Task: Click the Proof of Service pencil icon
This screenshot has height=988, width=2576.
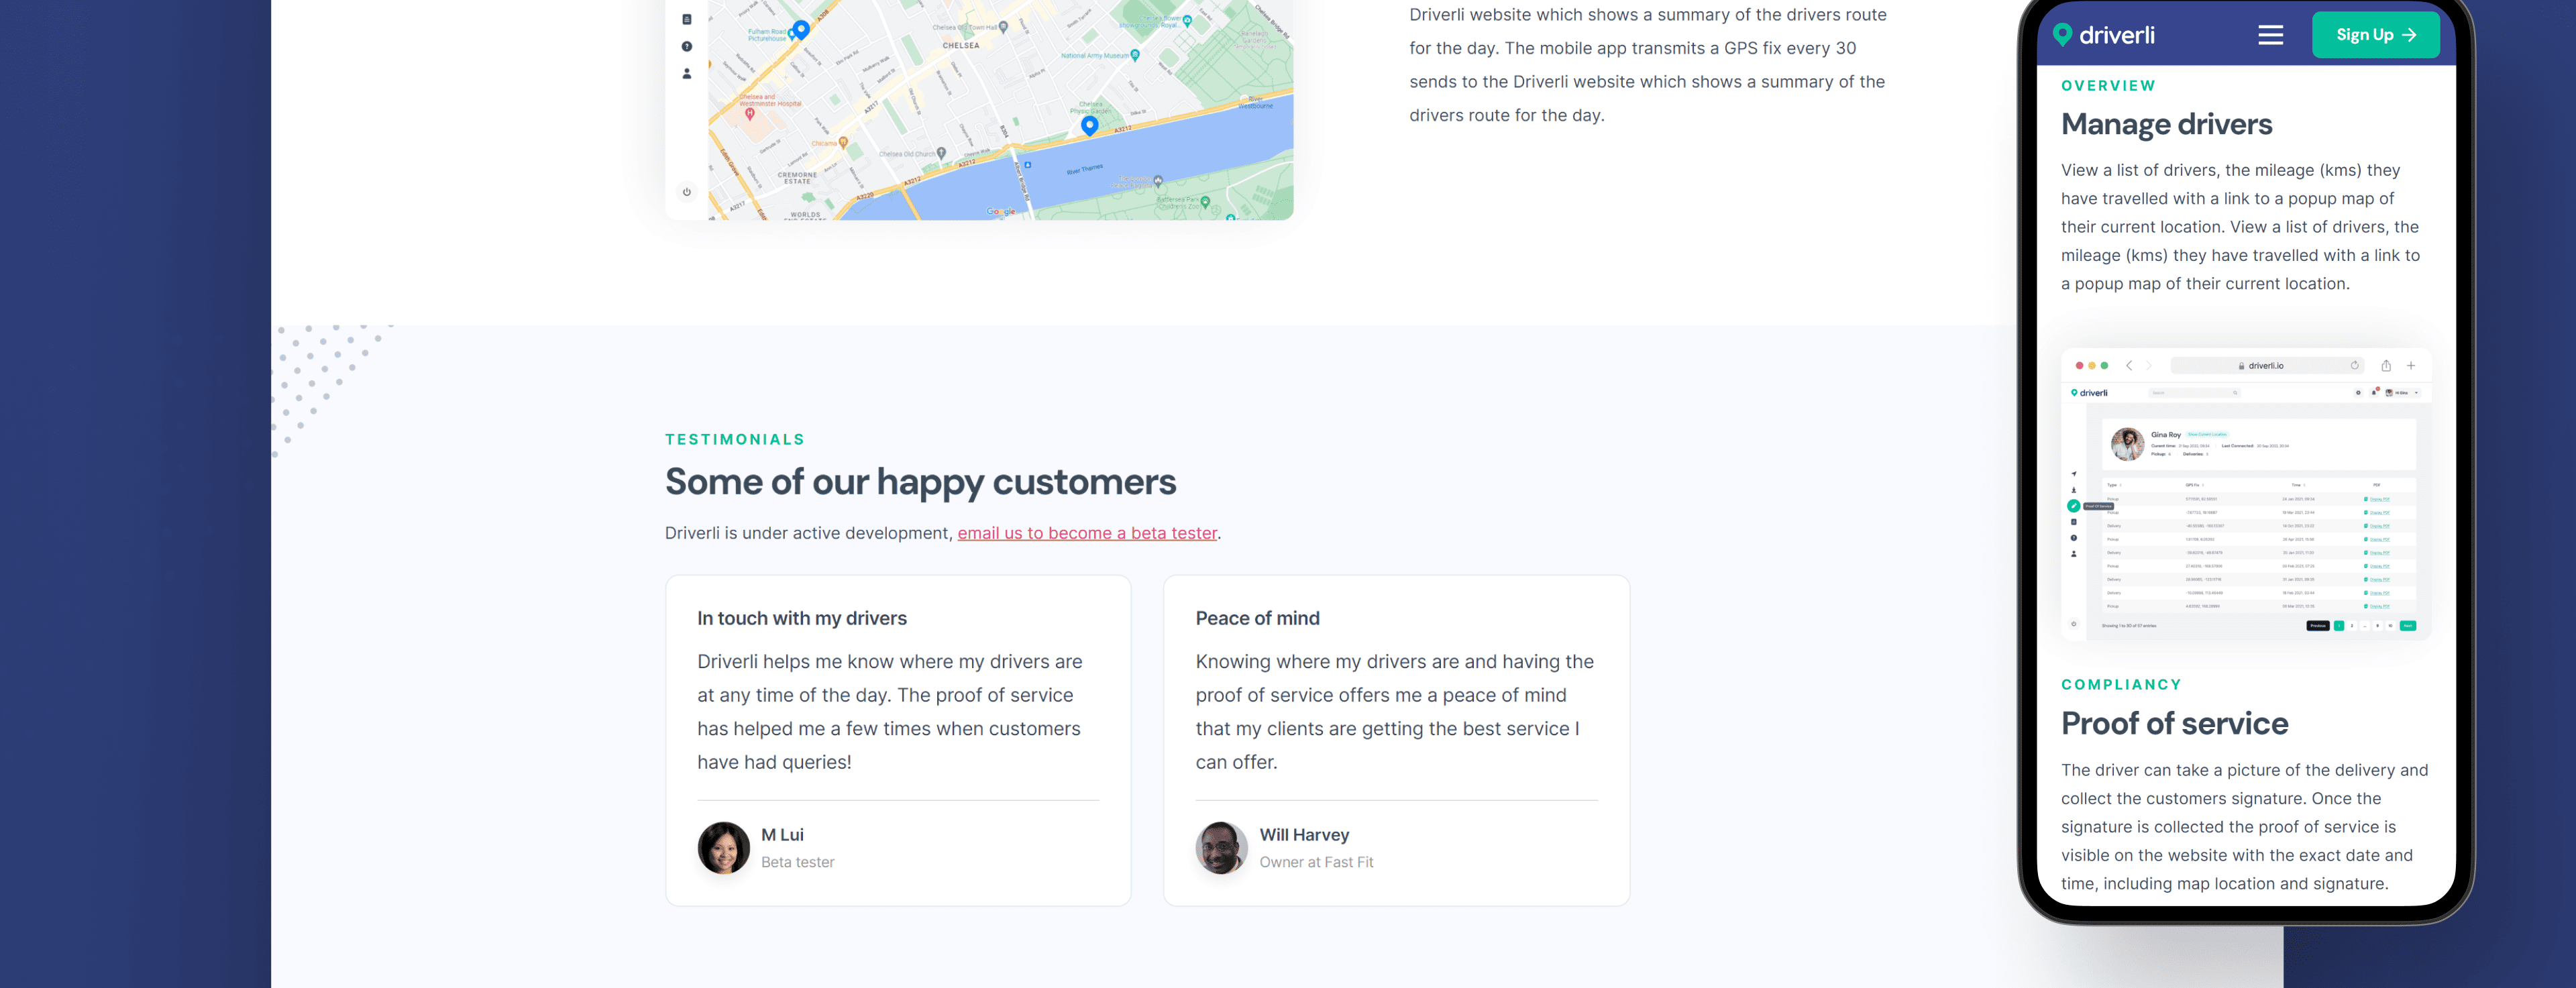Action: (x=2074, y=506)
